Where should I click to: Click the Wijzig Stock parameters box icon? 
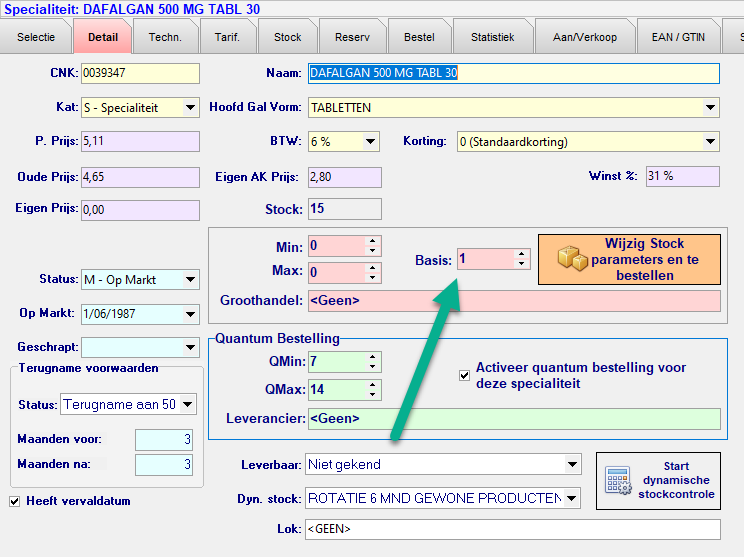point(572,259)
